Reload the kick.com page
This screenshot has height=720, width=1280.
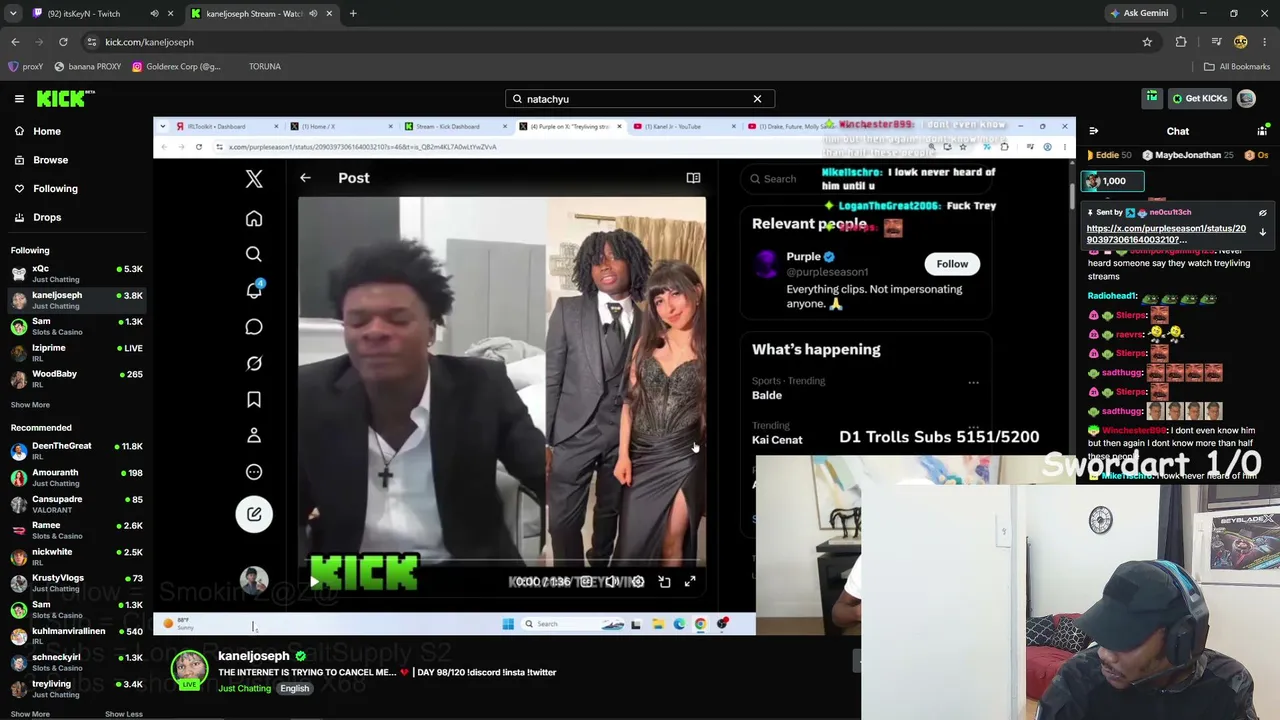[x=63, y=42]
